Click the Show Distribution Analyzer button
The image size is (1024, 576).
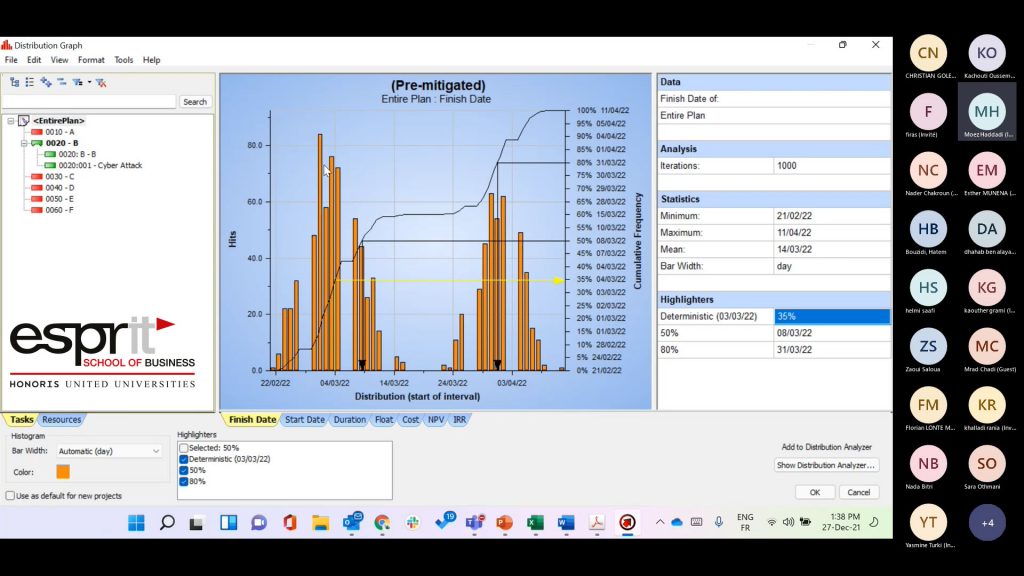coord(826,465)
